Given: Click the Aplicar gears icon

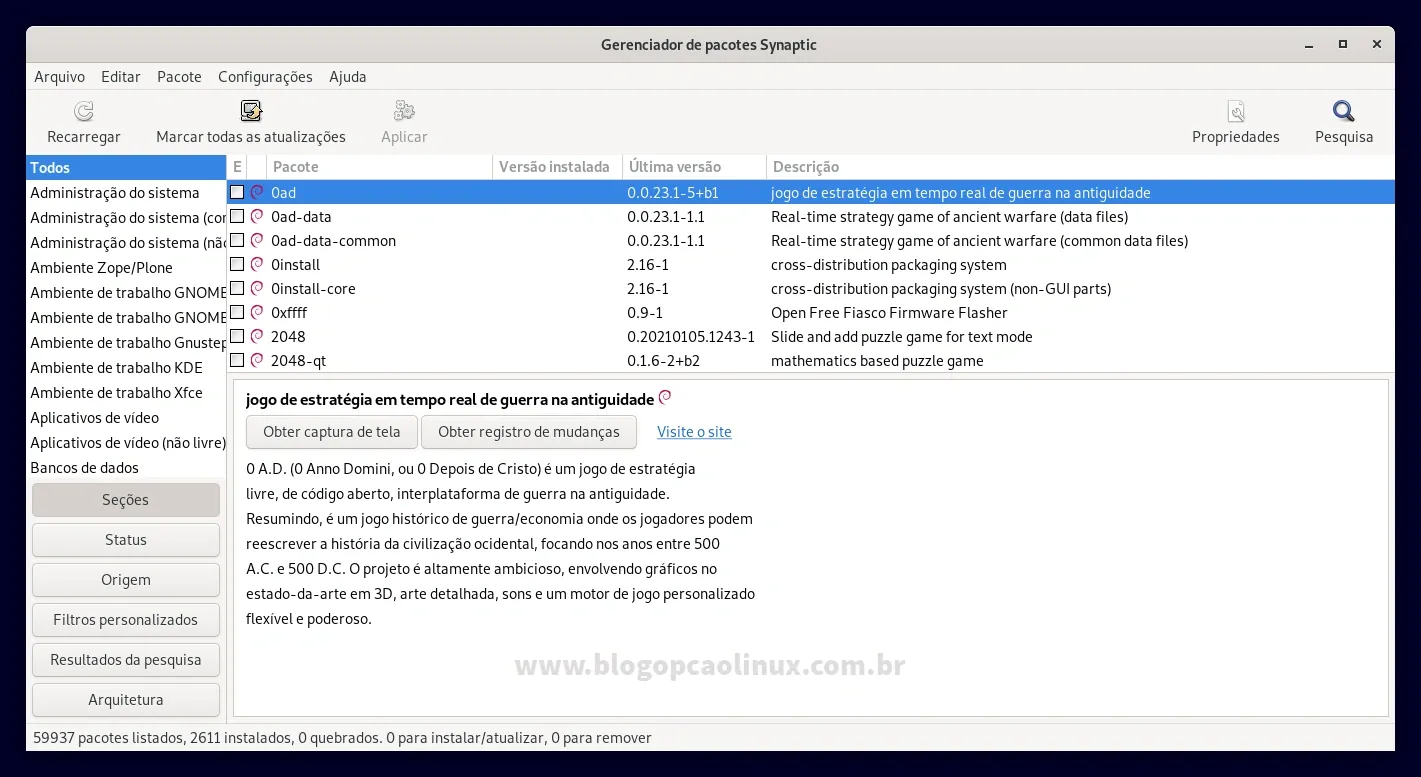Looking at the screenshot, I should 404,111.
